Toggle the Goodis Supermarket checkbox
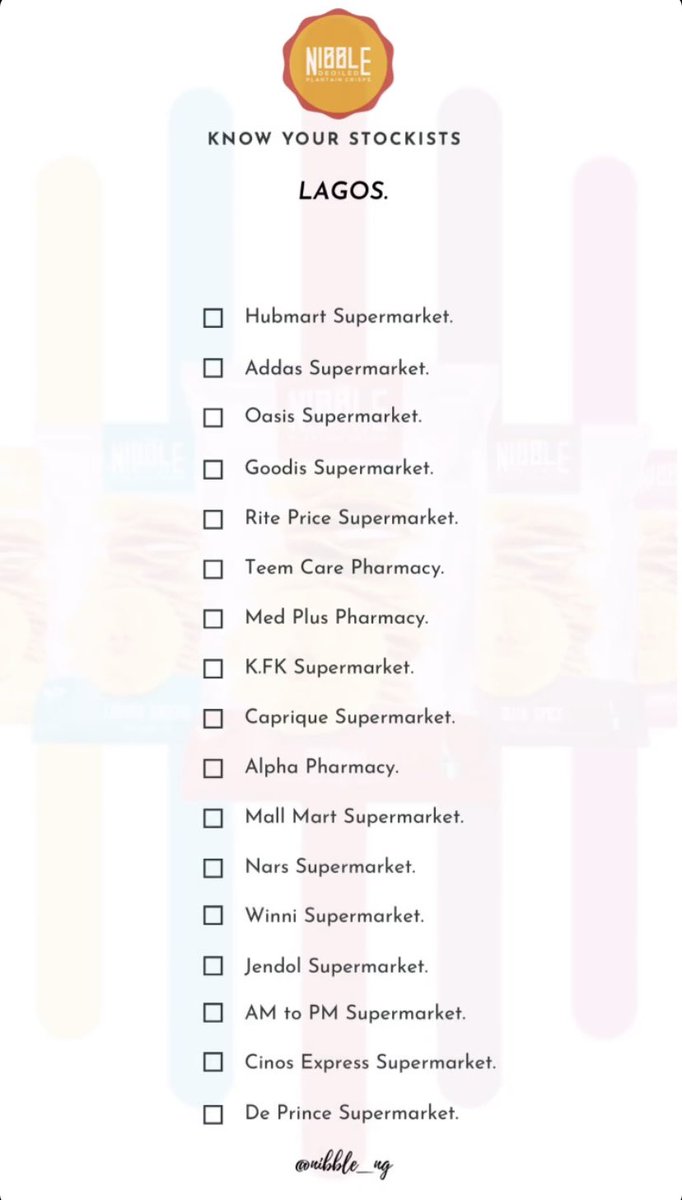 point(213,469)
